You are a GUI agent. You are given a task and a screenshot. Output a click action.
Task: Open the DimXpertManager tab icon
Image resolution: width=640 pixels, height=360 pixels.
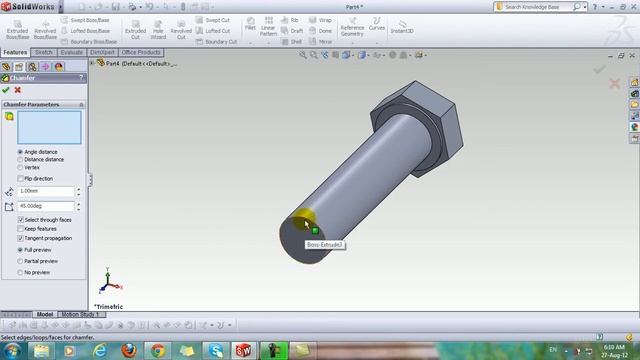tap(45, 67)
